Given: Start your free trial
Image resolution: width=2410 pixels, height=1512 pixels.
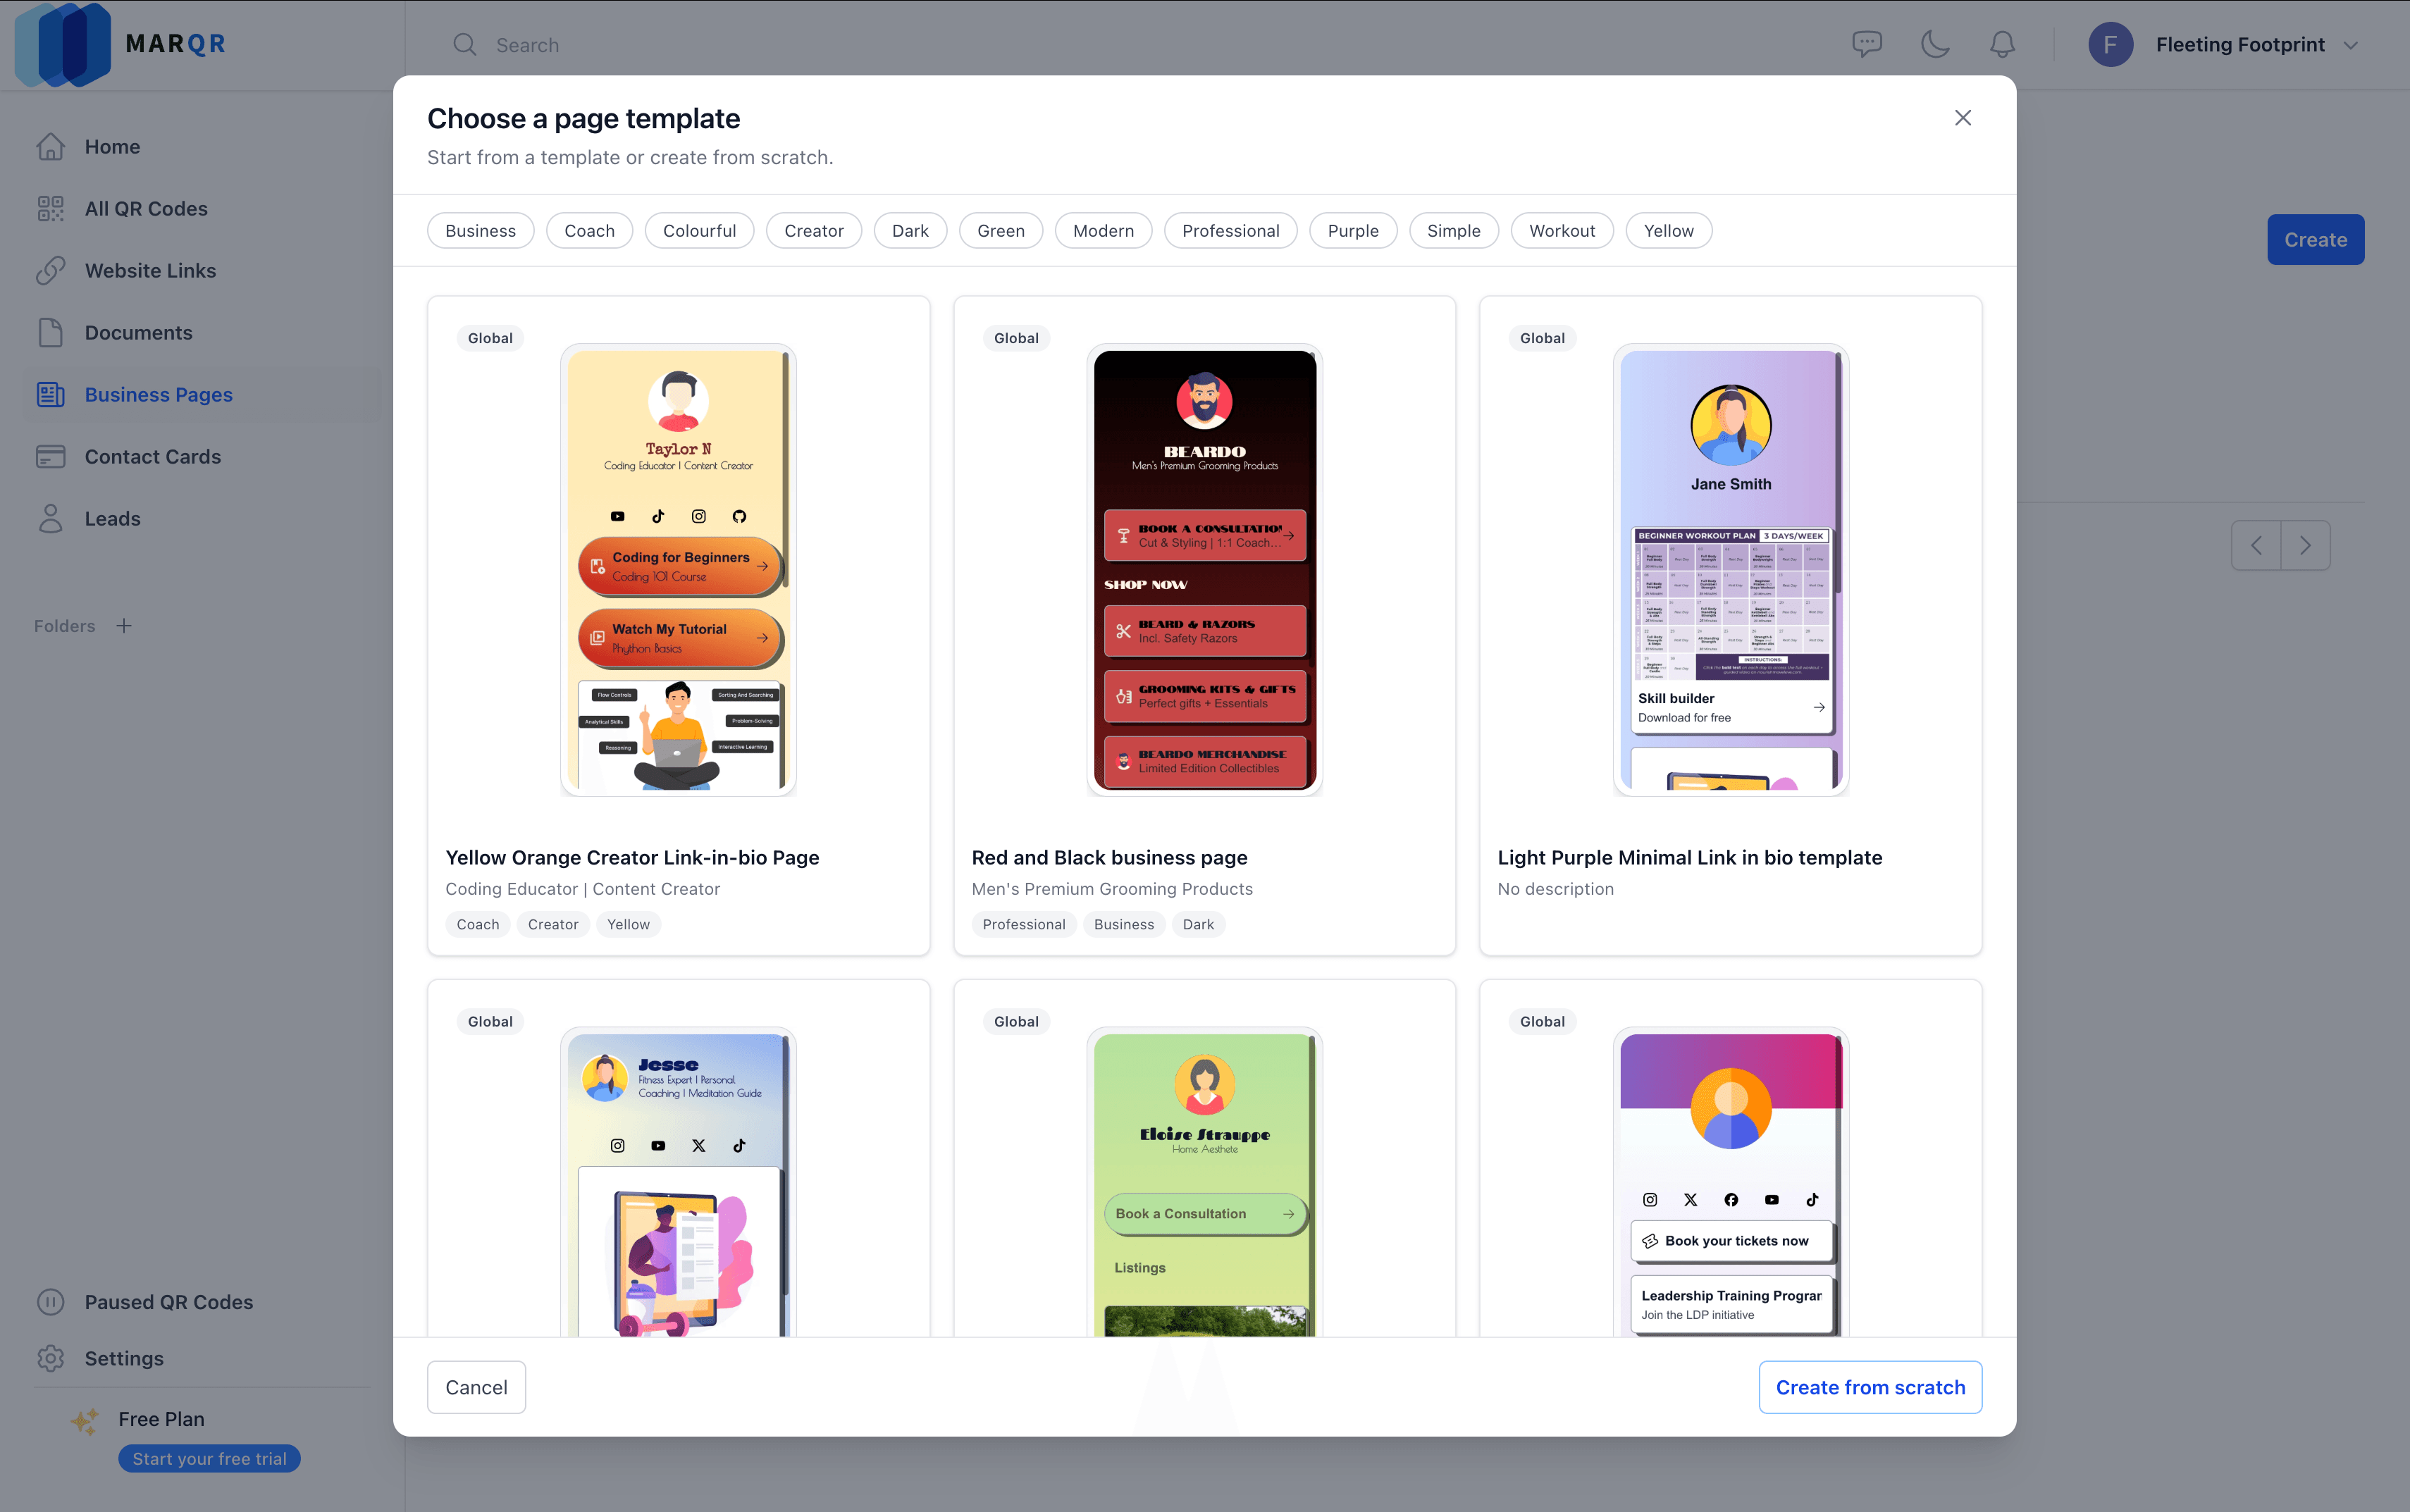Looking at the screenshot, I should click(208, 1458).
